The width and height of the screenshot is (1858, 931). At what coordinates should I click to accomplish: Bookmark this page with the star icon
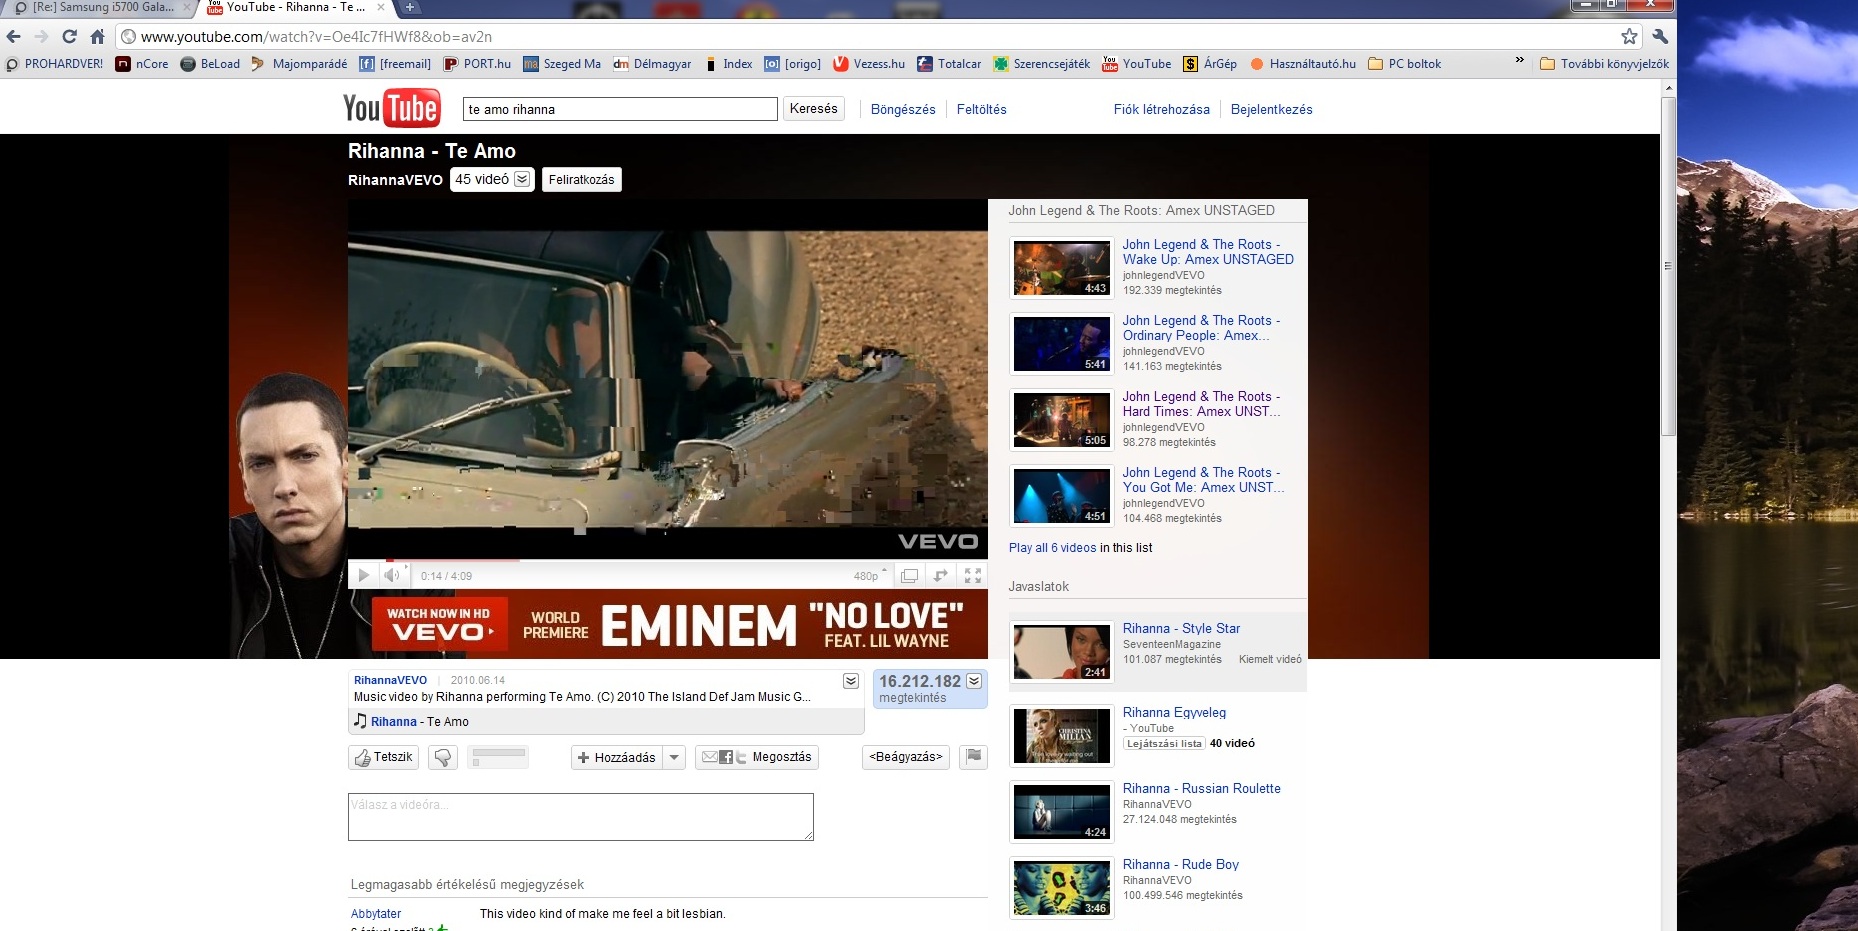1629,37
